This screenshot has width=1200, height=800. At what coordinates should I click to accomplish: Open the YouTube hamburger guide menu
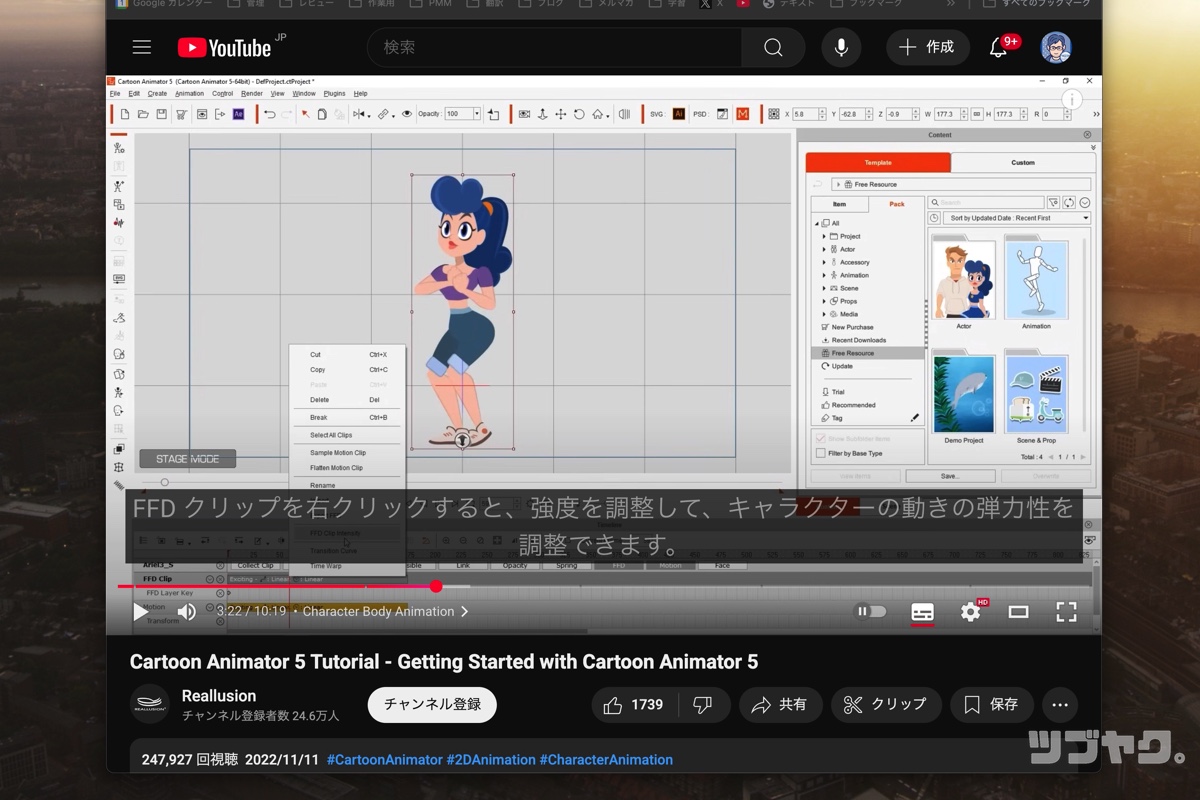tap(142, 47)
